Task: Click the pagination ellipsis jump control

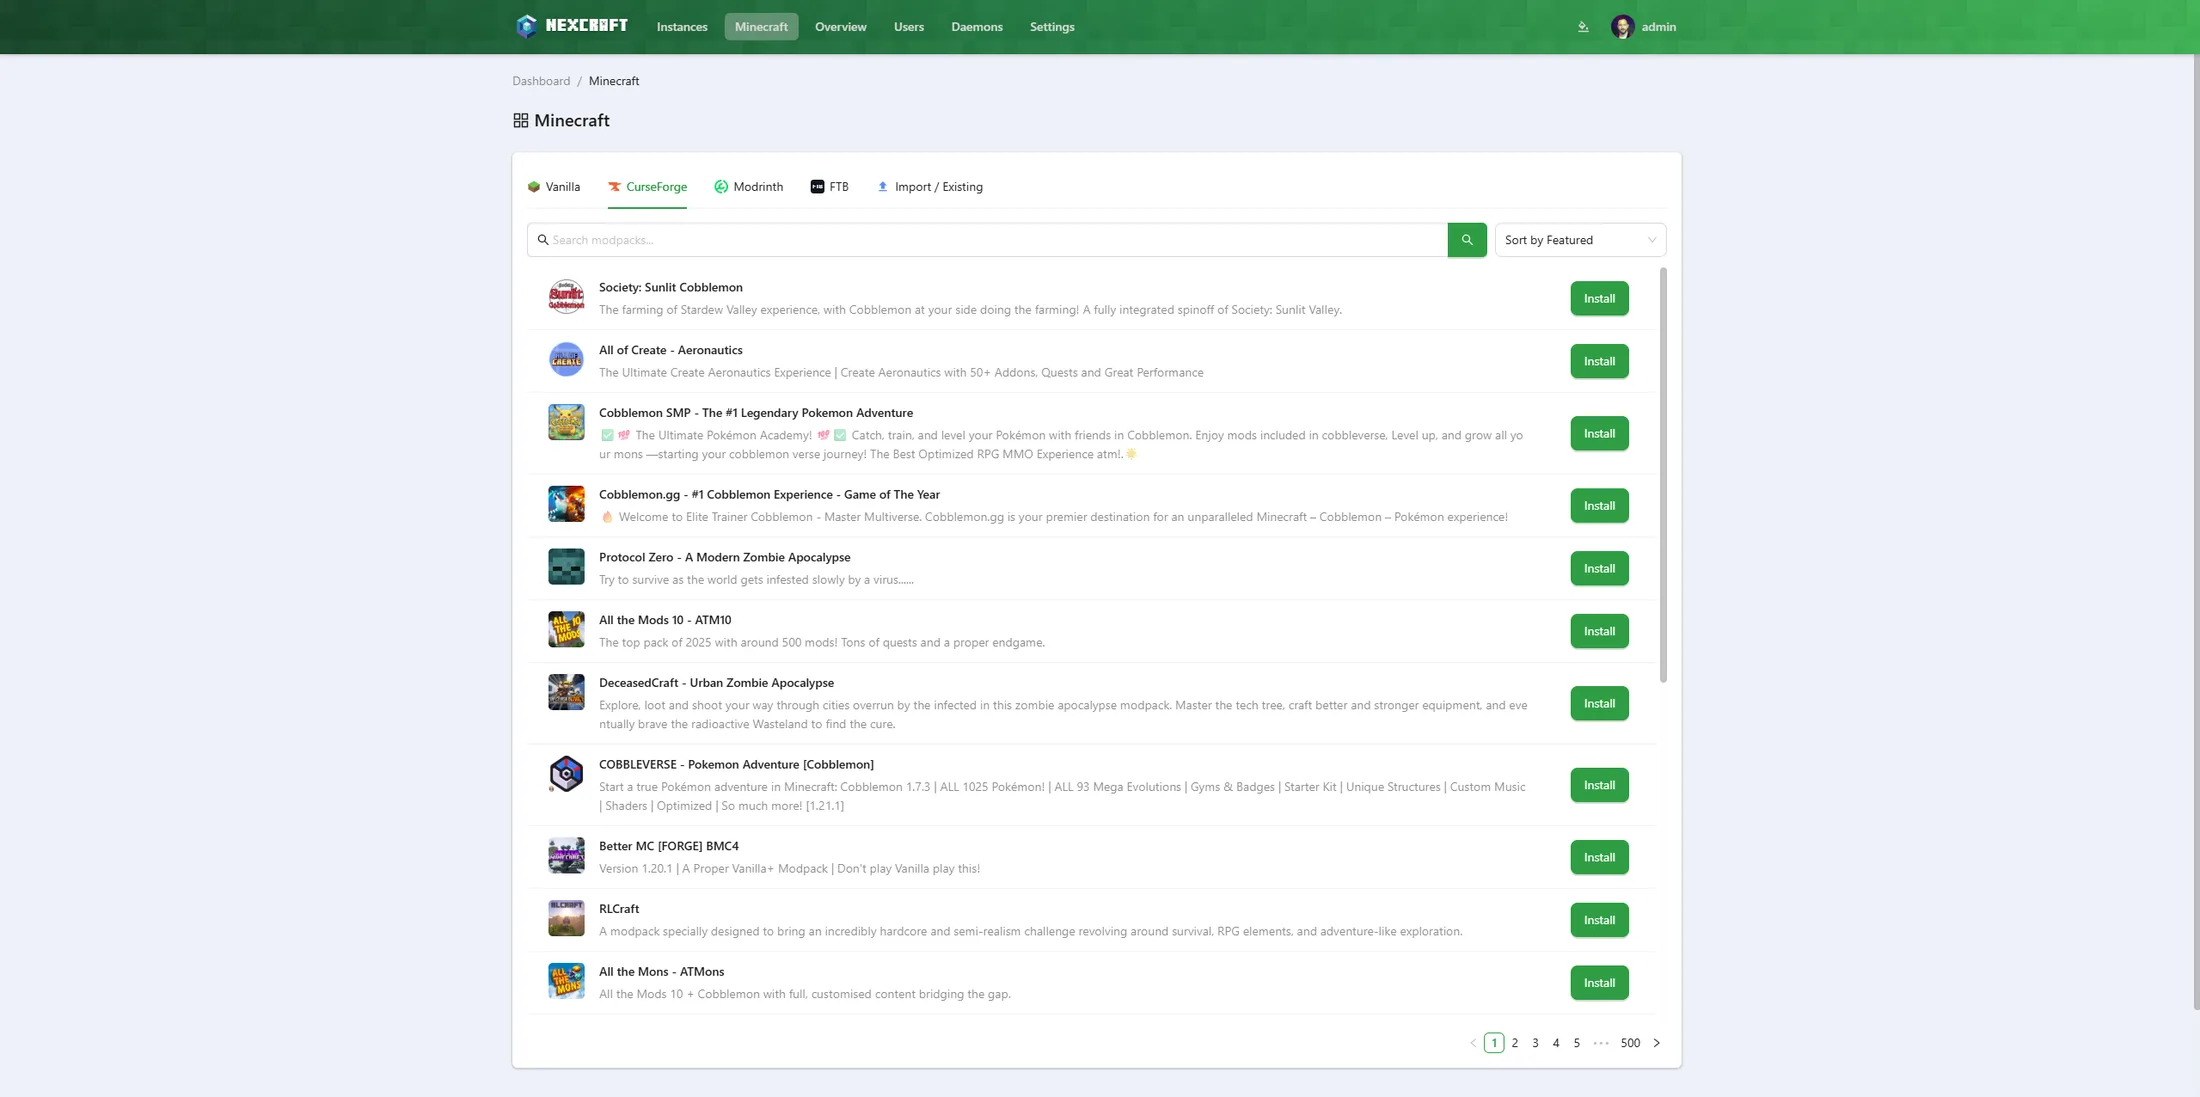Action: [1601, 1043]
